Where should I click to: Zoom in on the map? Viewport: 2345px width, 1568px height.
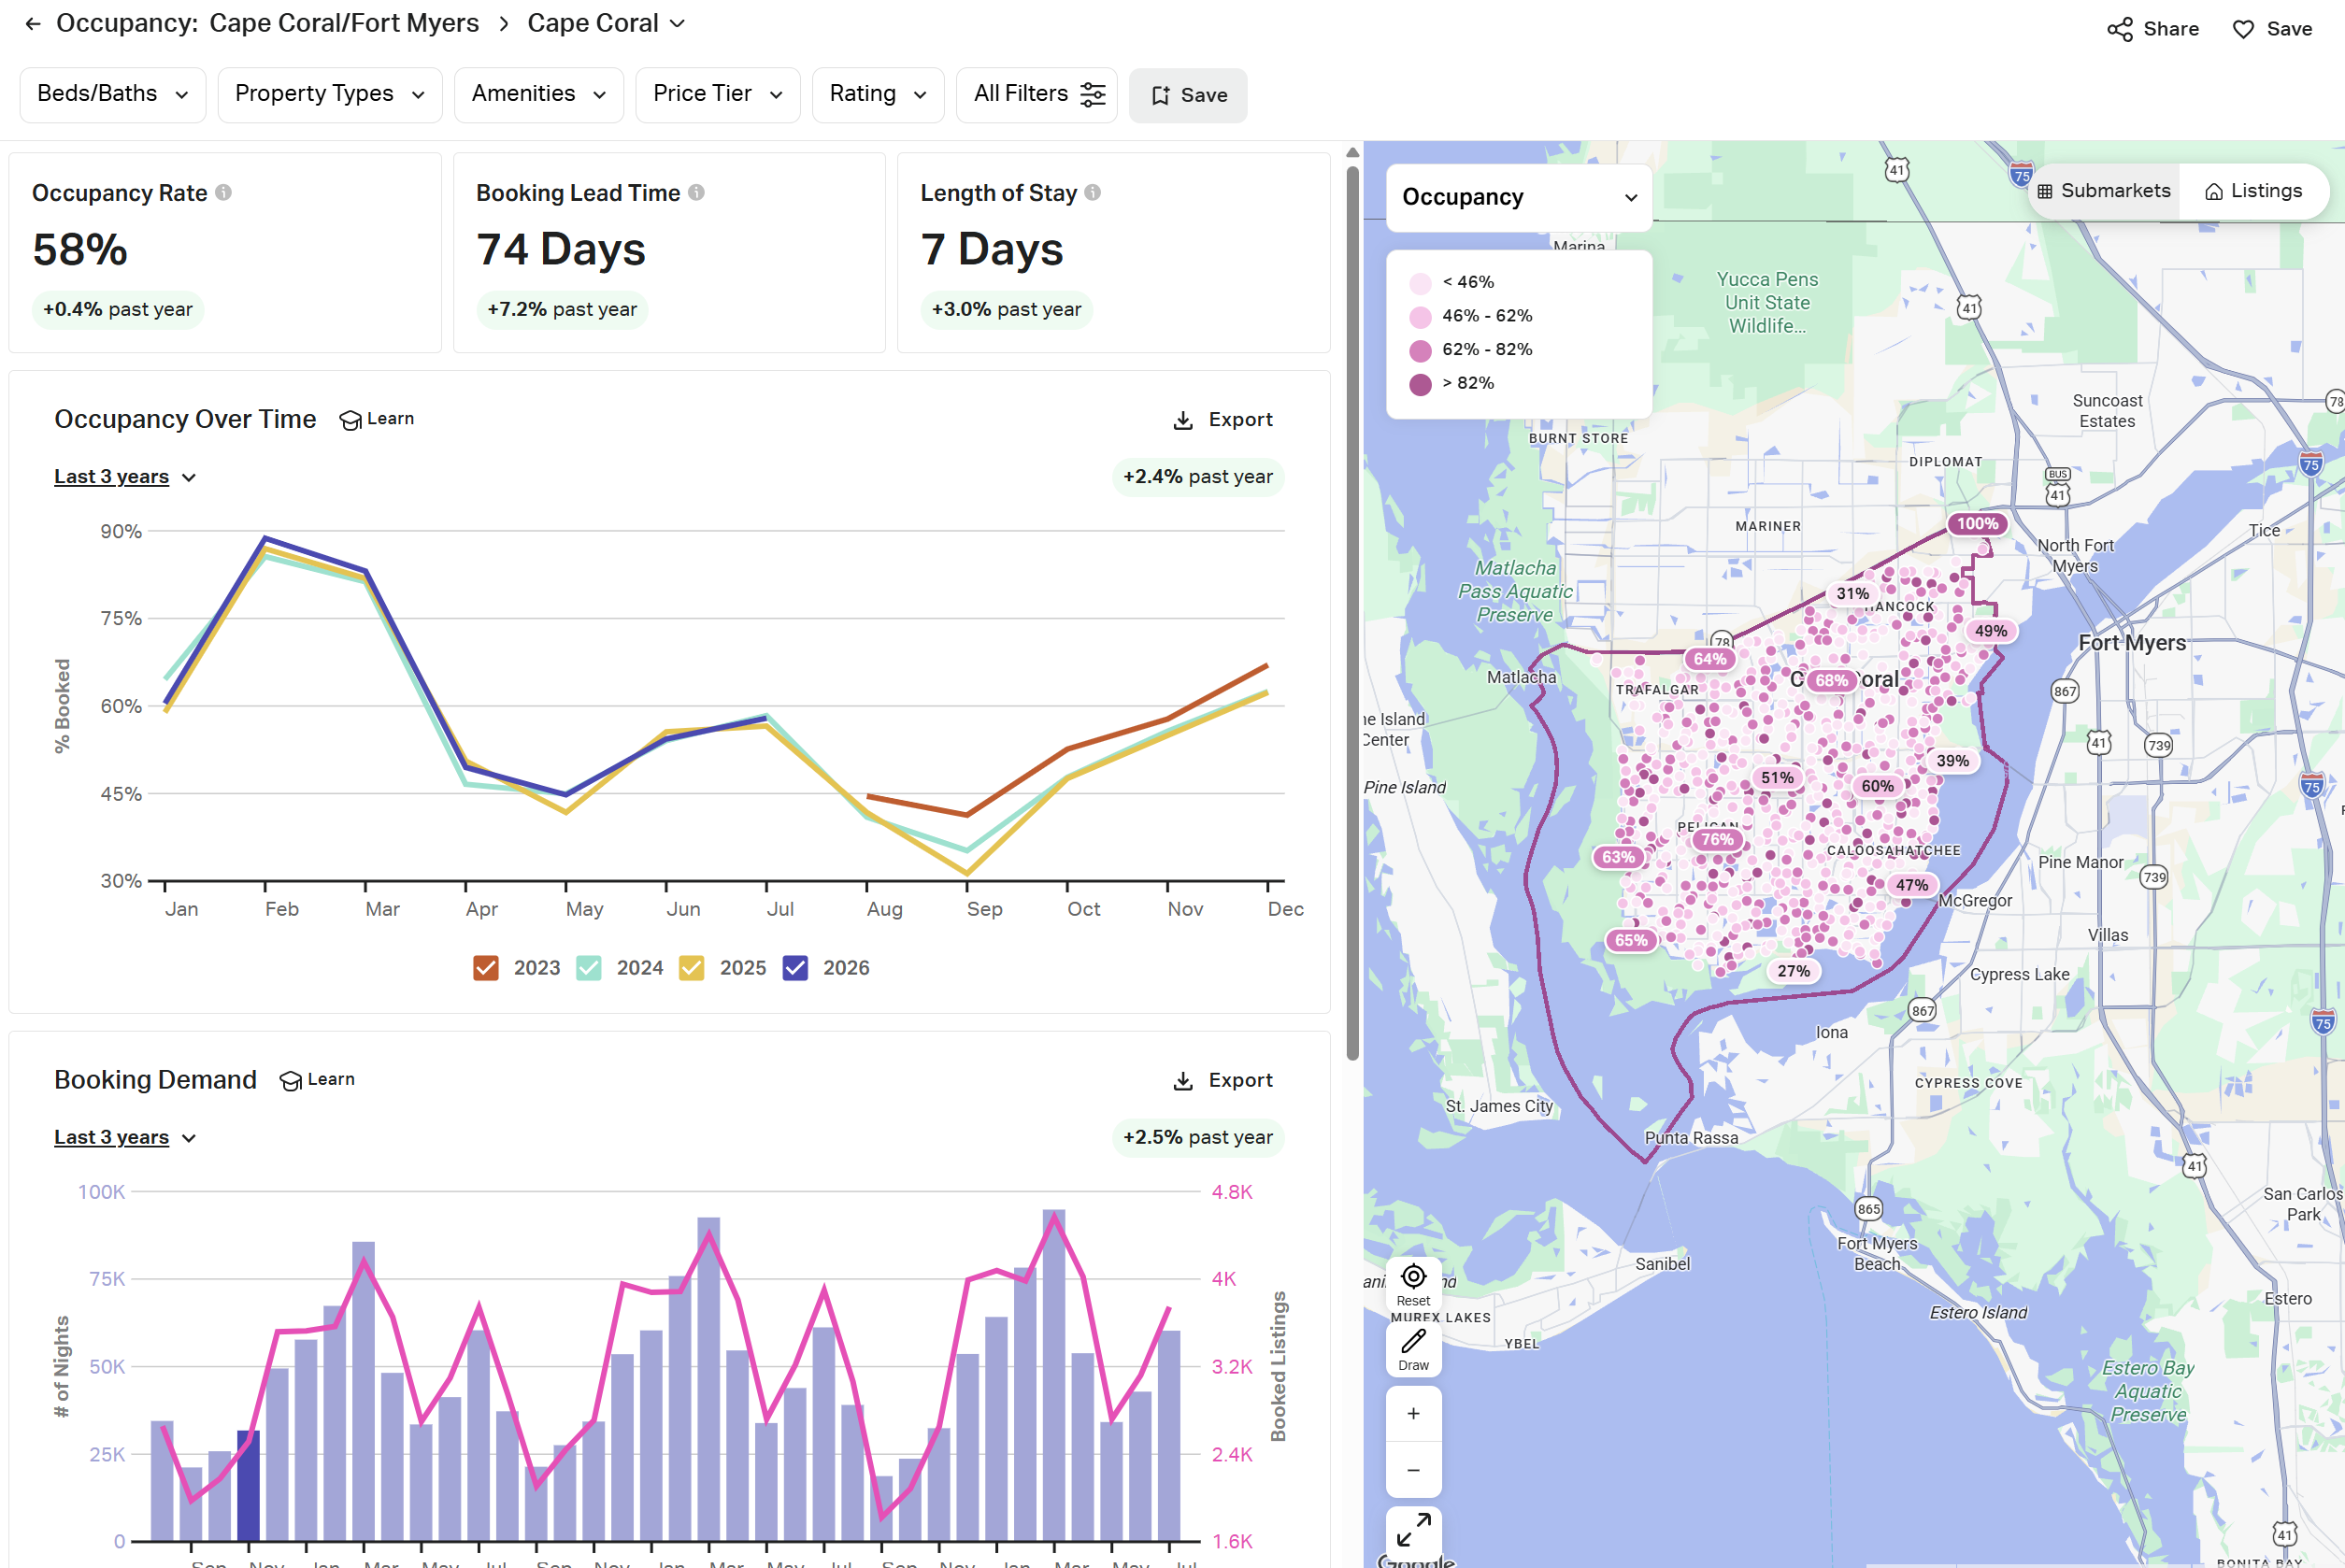click(x=1413, y=1413)
